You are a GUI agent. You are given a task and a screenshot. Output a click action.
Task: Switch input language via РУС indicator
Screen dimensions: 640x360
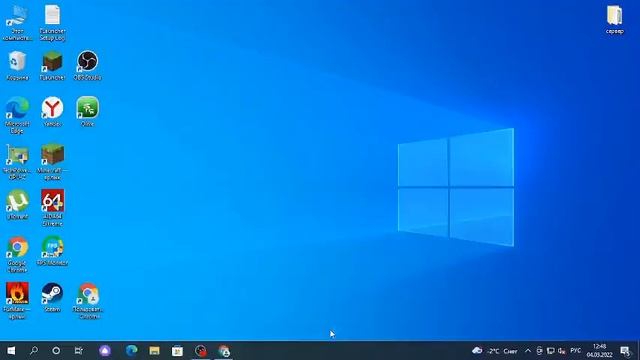(576, 351)
